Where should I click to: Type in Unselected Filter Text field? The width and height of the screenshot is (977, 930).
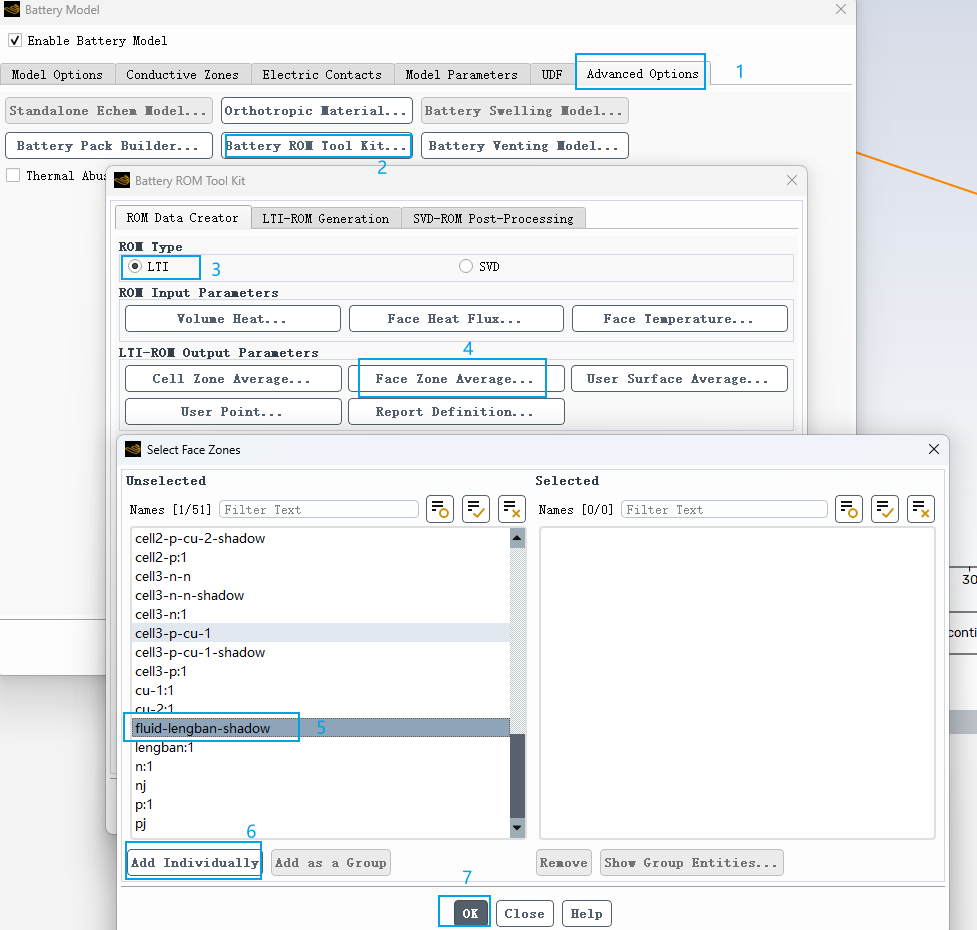[318, 509]
